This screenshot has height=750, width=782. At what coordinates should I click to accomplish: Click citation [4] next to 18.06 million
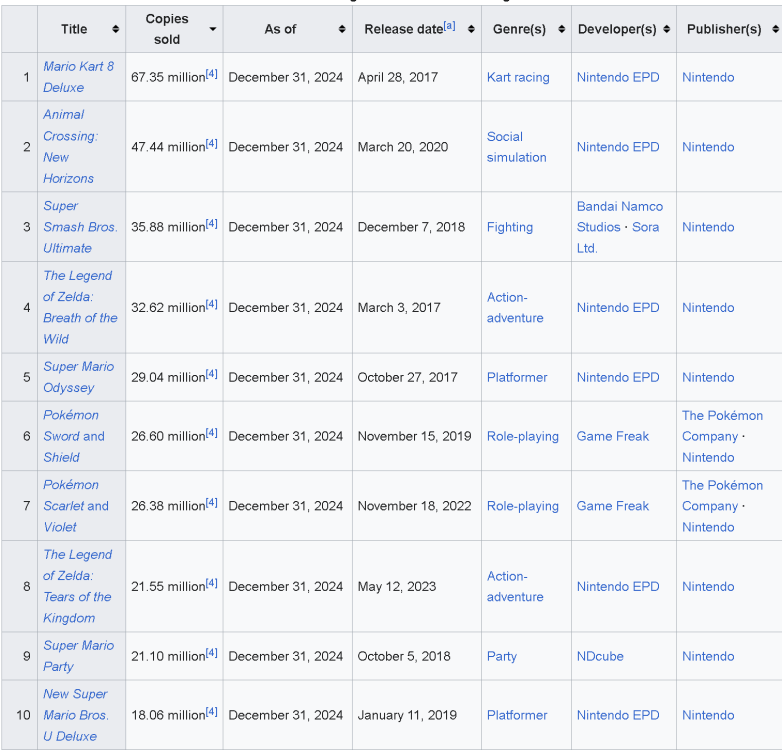click(212, 712)
